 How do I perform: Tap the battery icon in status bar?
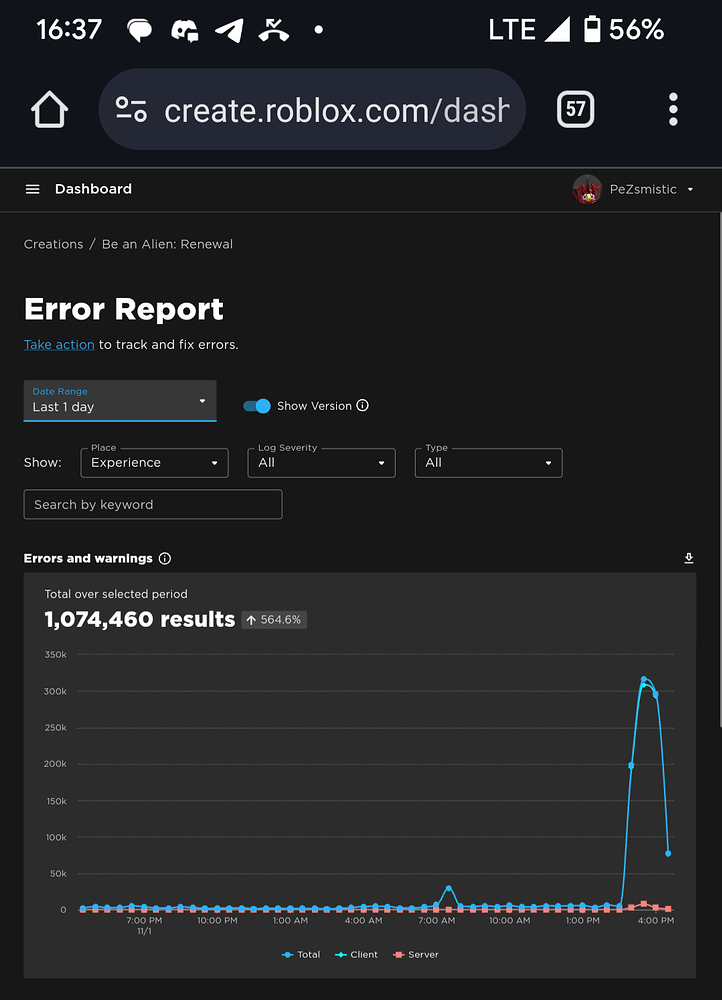pyautogui.click(x=592, y=29)
